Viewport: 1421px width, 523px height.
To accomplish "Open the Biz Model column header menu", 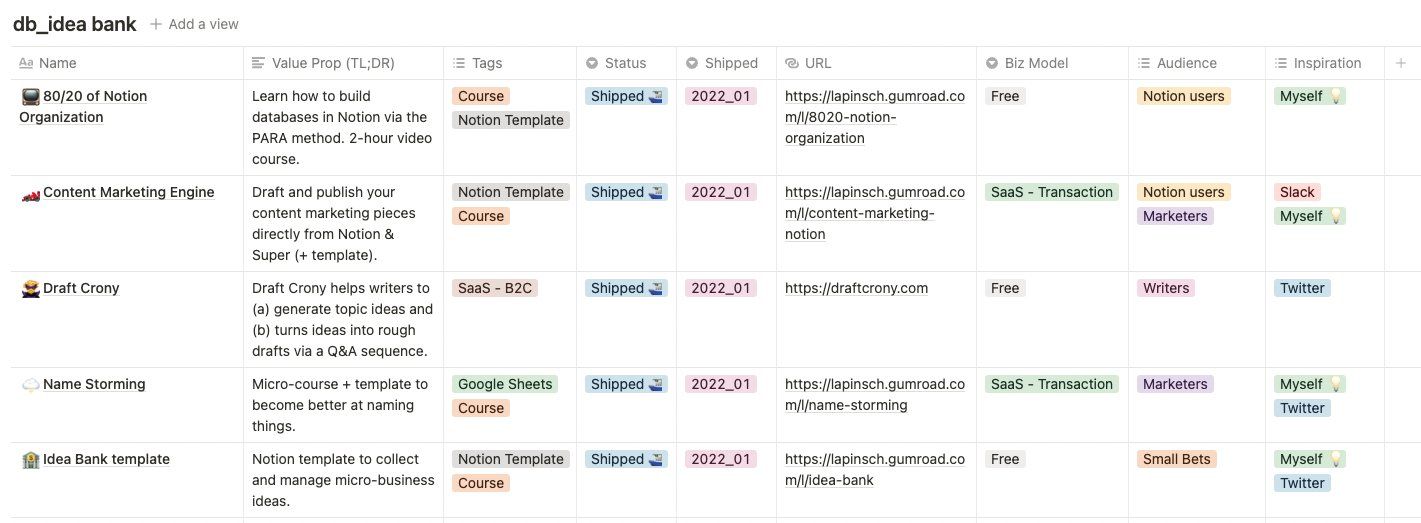I will 1052,63.
